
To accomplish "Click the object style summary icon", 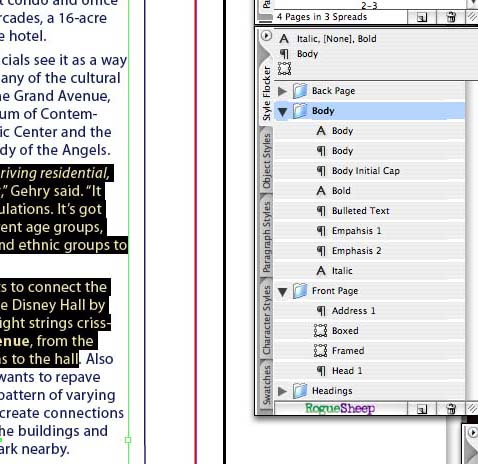I will pyautogui.click(x=284, y=69).
